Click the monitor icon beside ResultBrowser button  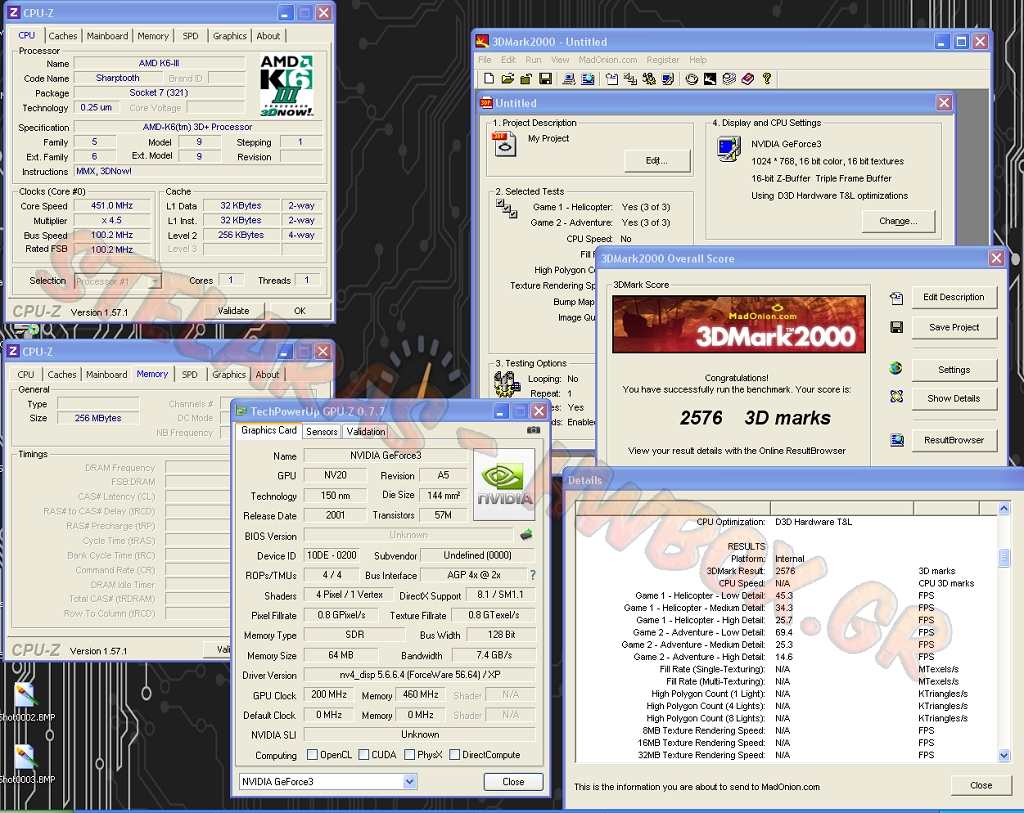point(897,440)
